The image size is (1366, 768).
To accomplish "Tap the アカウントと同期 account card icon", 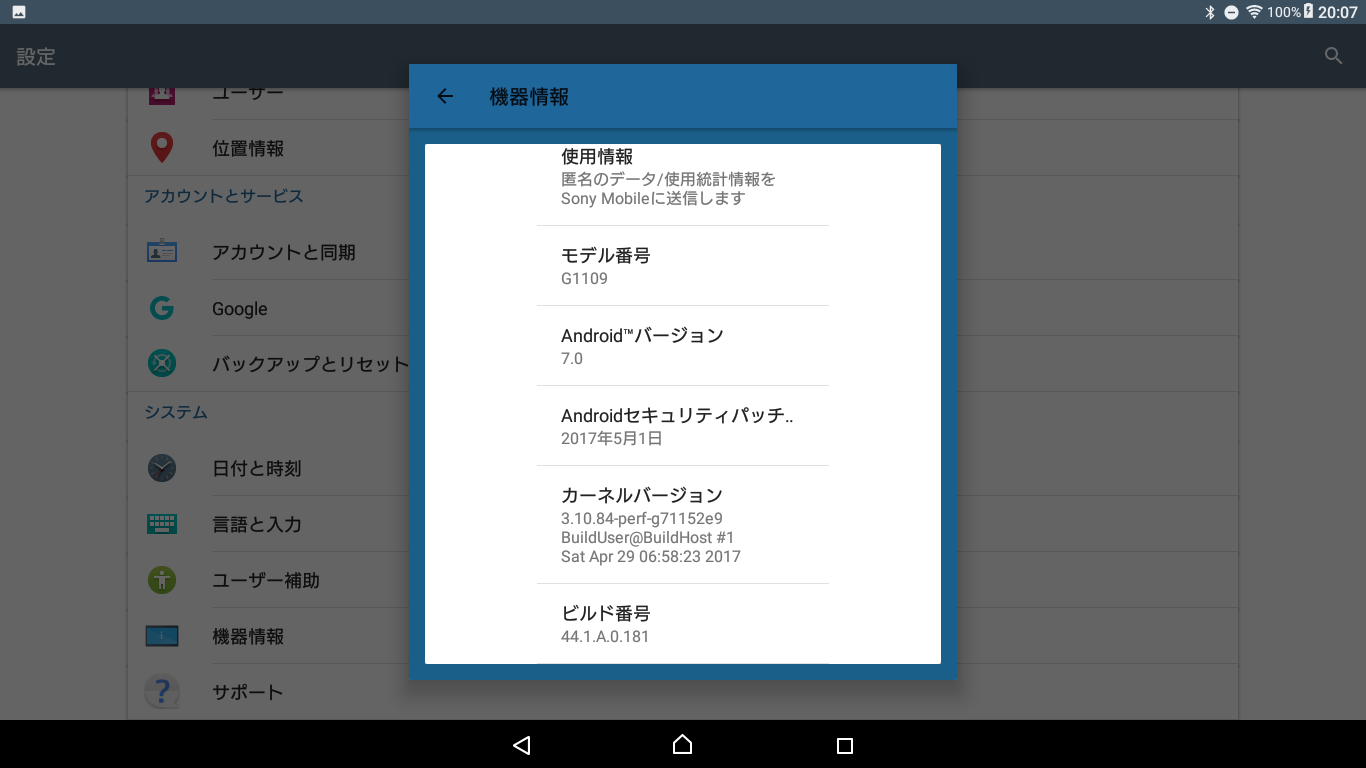I will coord(161,252).
